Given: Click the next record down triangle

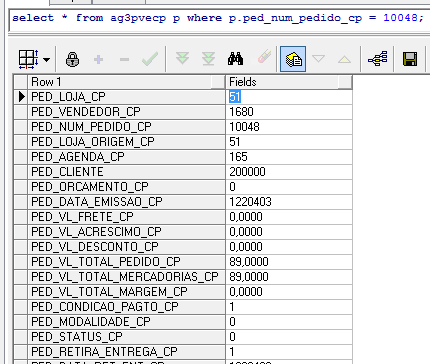Looking at the screenshot, I should click(319, 59).
